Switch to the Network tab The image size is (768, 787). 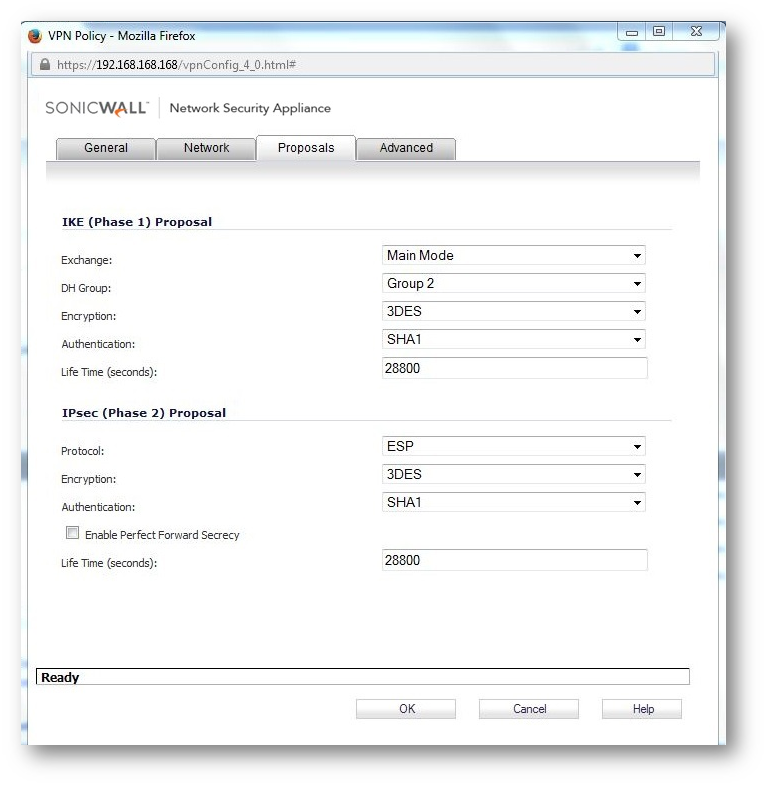207,148
